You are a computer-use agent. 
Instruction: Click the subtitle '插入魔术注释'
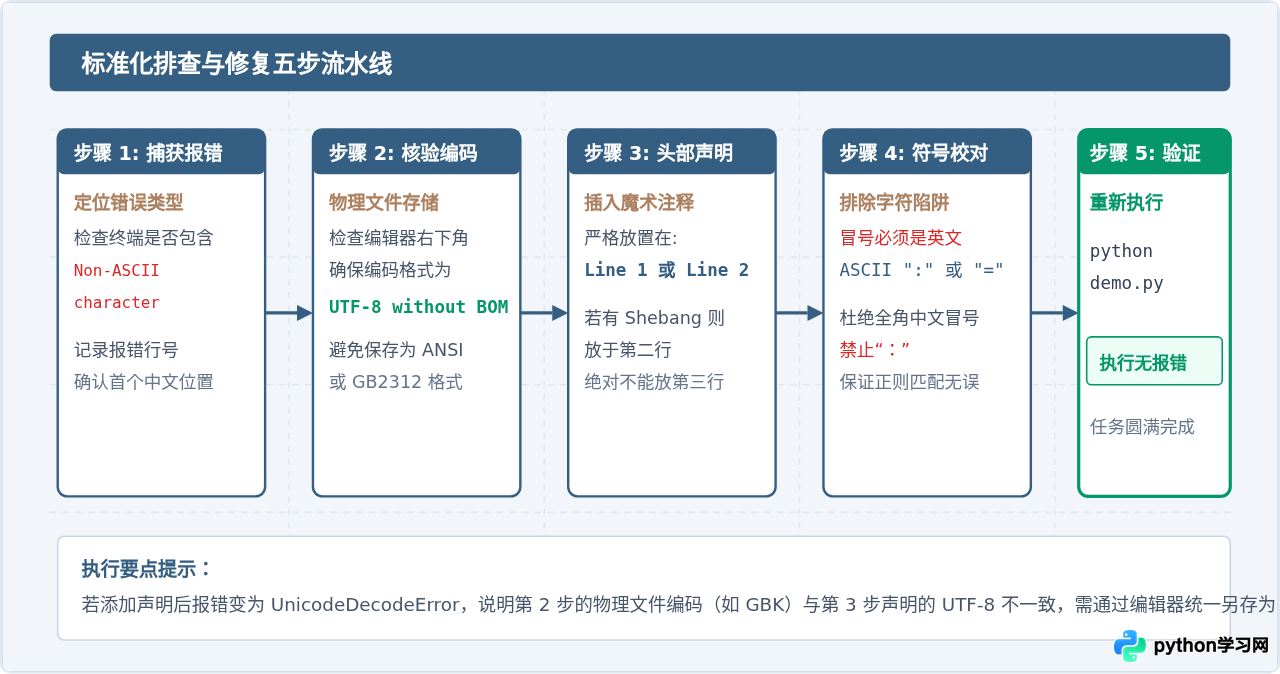639,202
